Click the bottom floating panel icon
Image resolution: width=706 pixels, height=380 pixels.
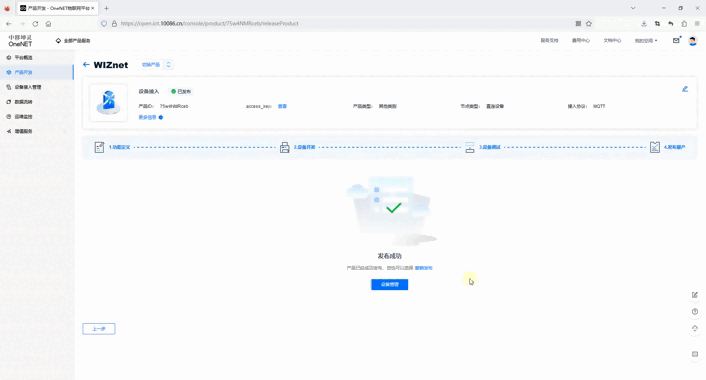695,354
